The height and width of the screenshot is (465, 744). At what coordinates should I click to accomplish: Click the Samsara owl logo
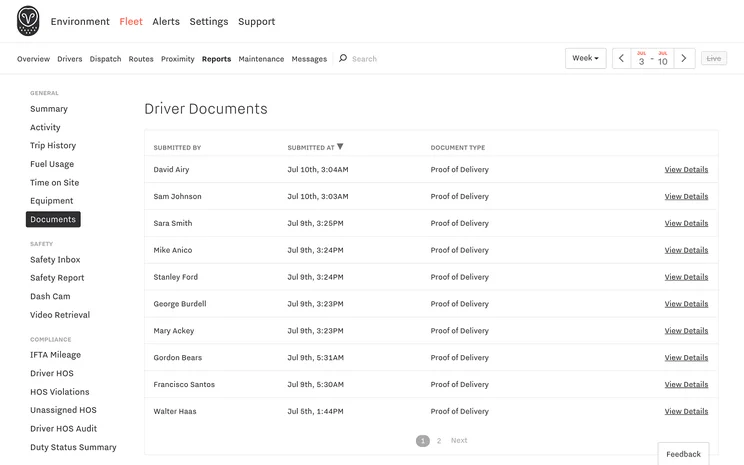tap(28, 21)
